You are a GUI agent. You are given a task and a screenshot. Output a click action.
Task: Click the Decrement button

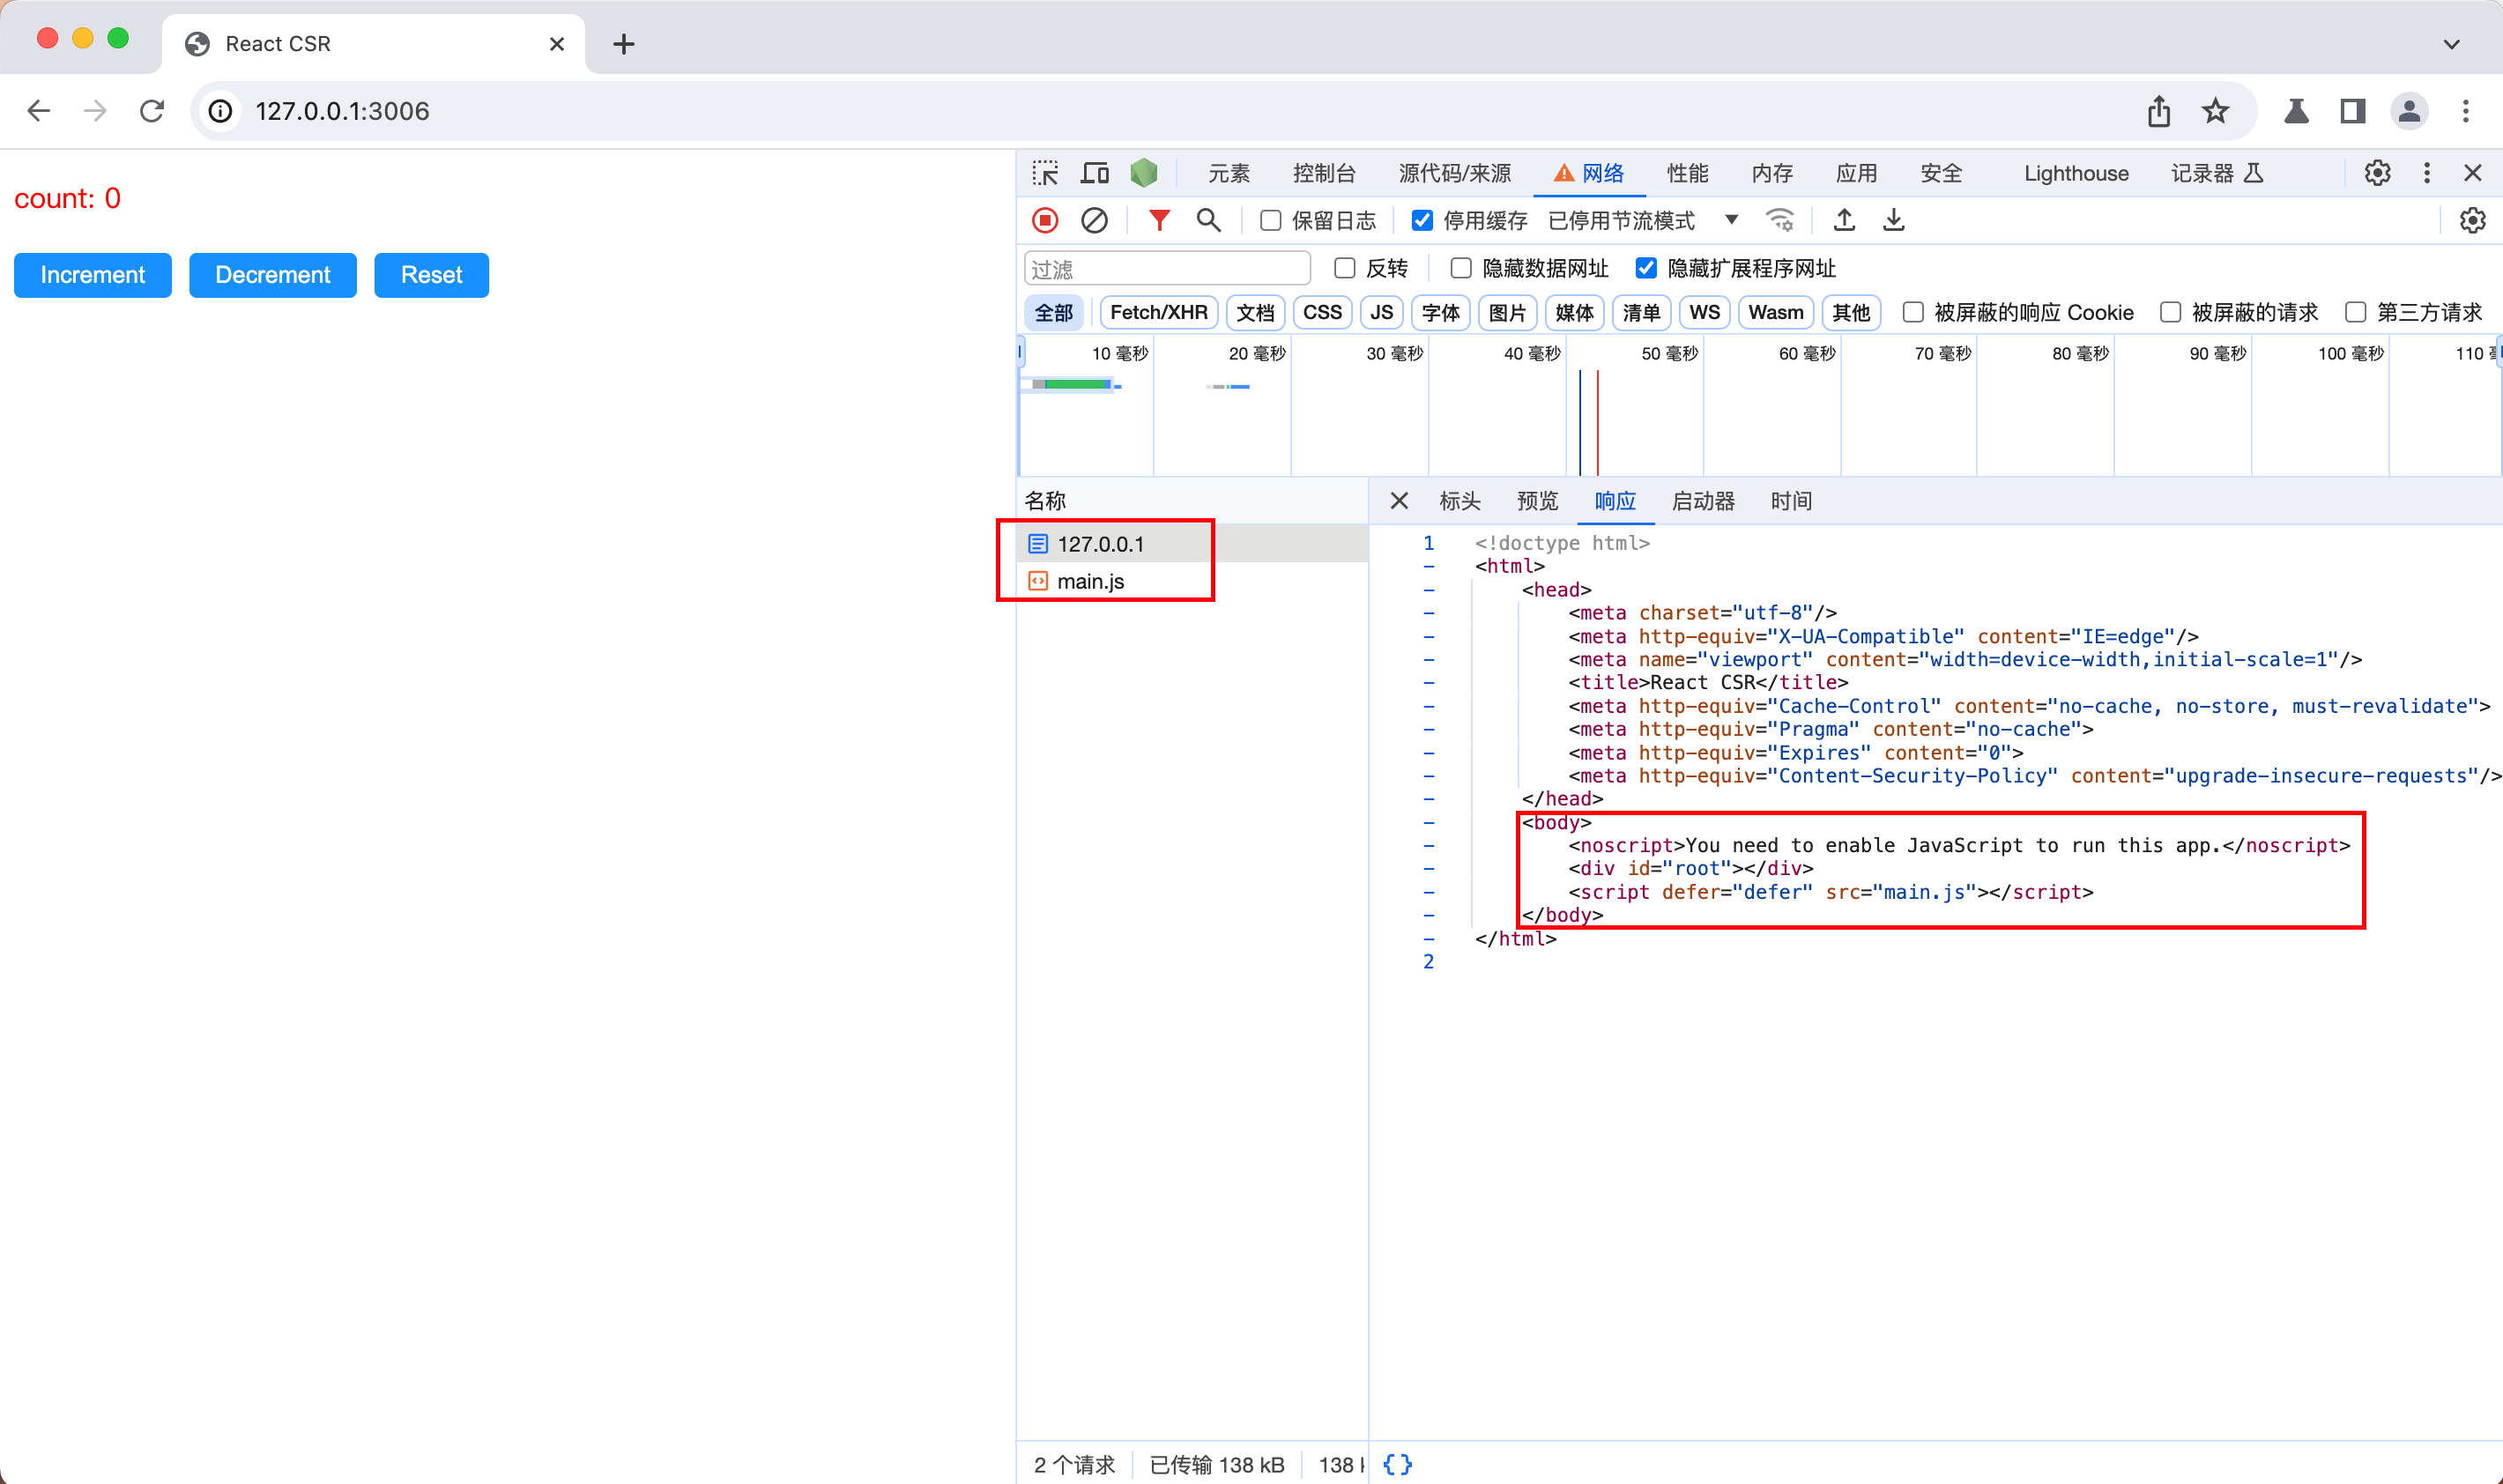[x=273, y=275]
